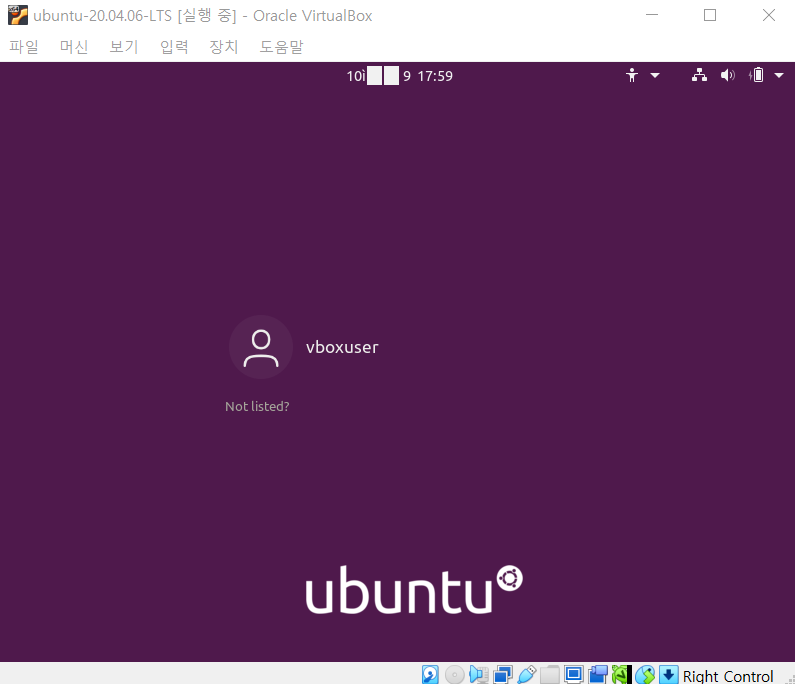Click the hard disk activity status icon
Screen dimensions: 795x684
tap(430, 675)
